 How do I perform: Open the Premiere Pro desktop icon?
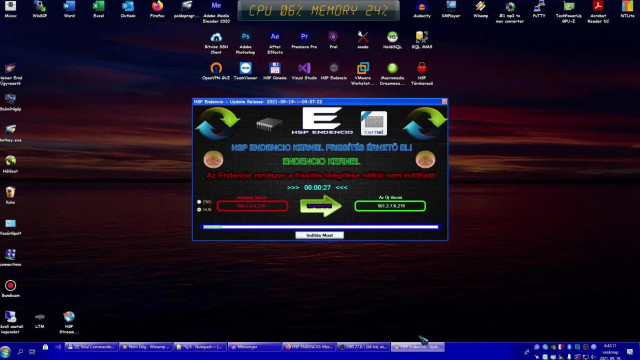304,41
